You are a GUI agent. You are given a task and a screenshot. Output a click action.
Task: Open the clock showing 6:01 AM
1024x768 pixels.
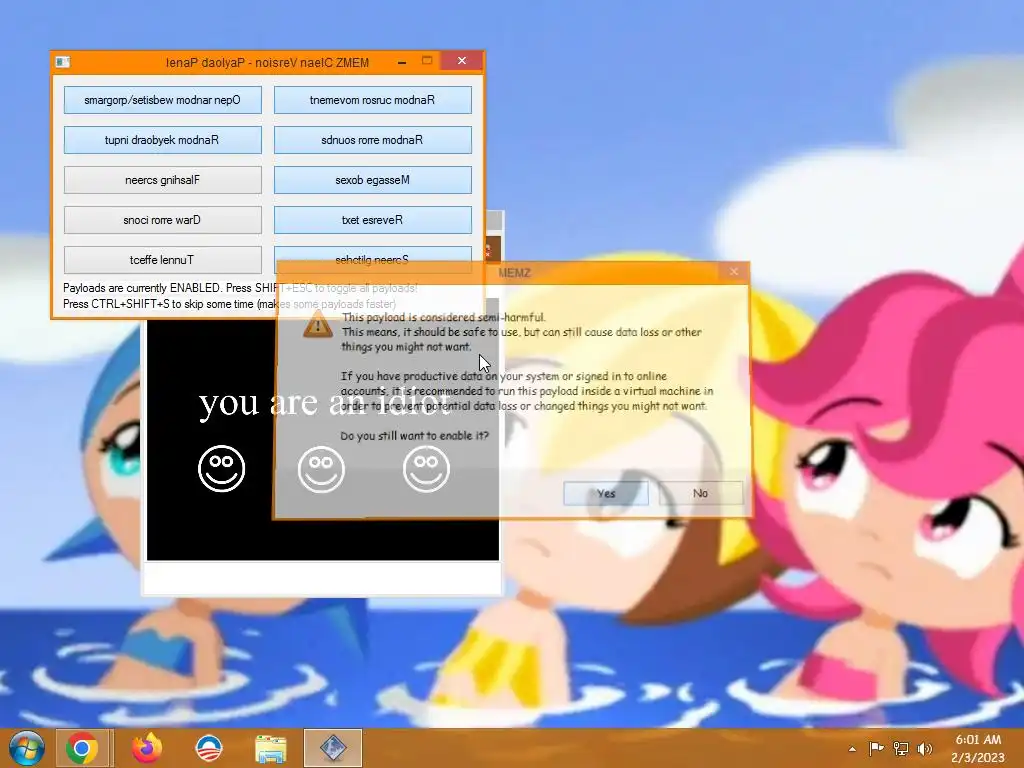point(978,748)
